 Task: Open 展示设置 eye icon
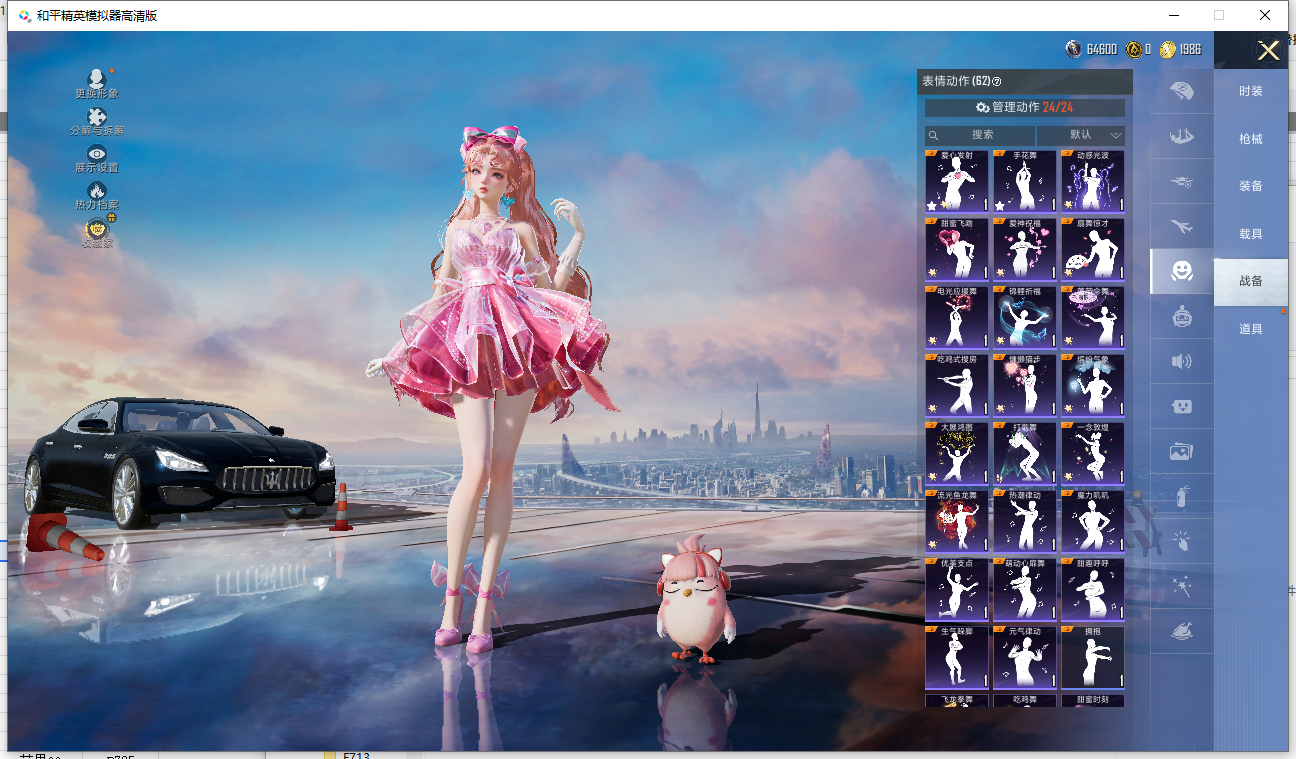(x=97, y=153)
